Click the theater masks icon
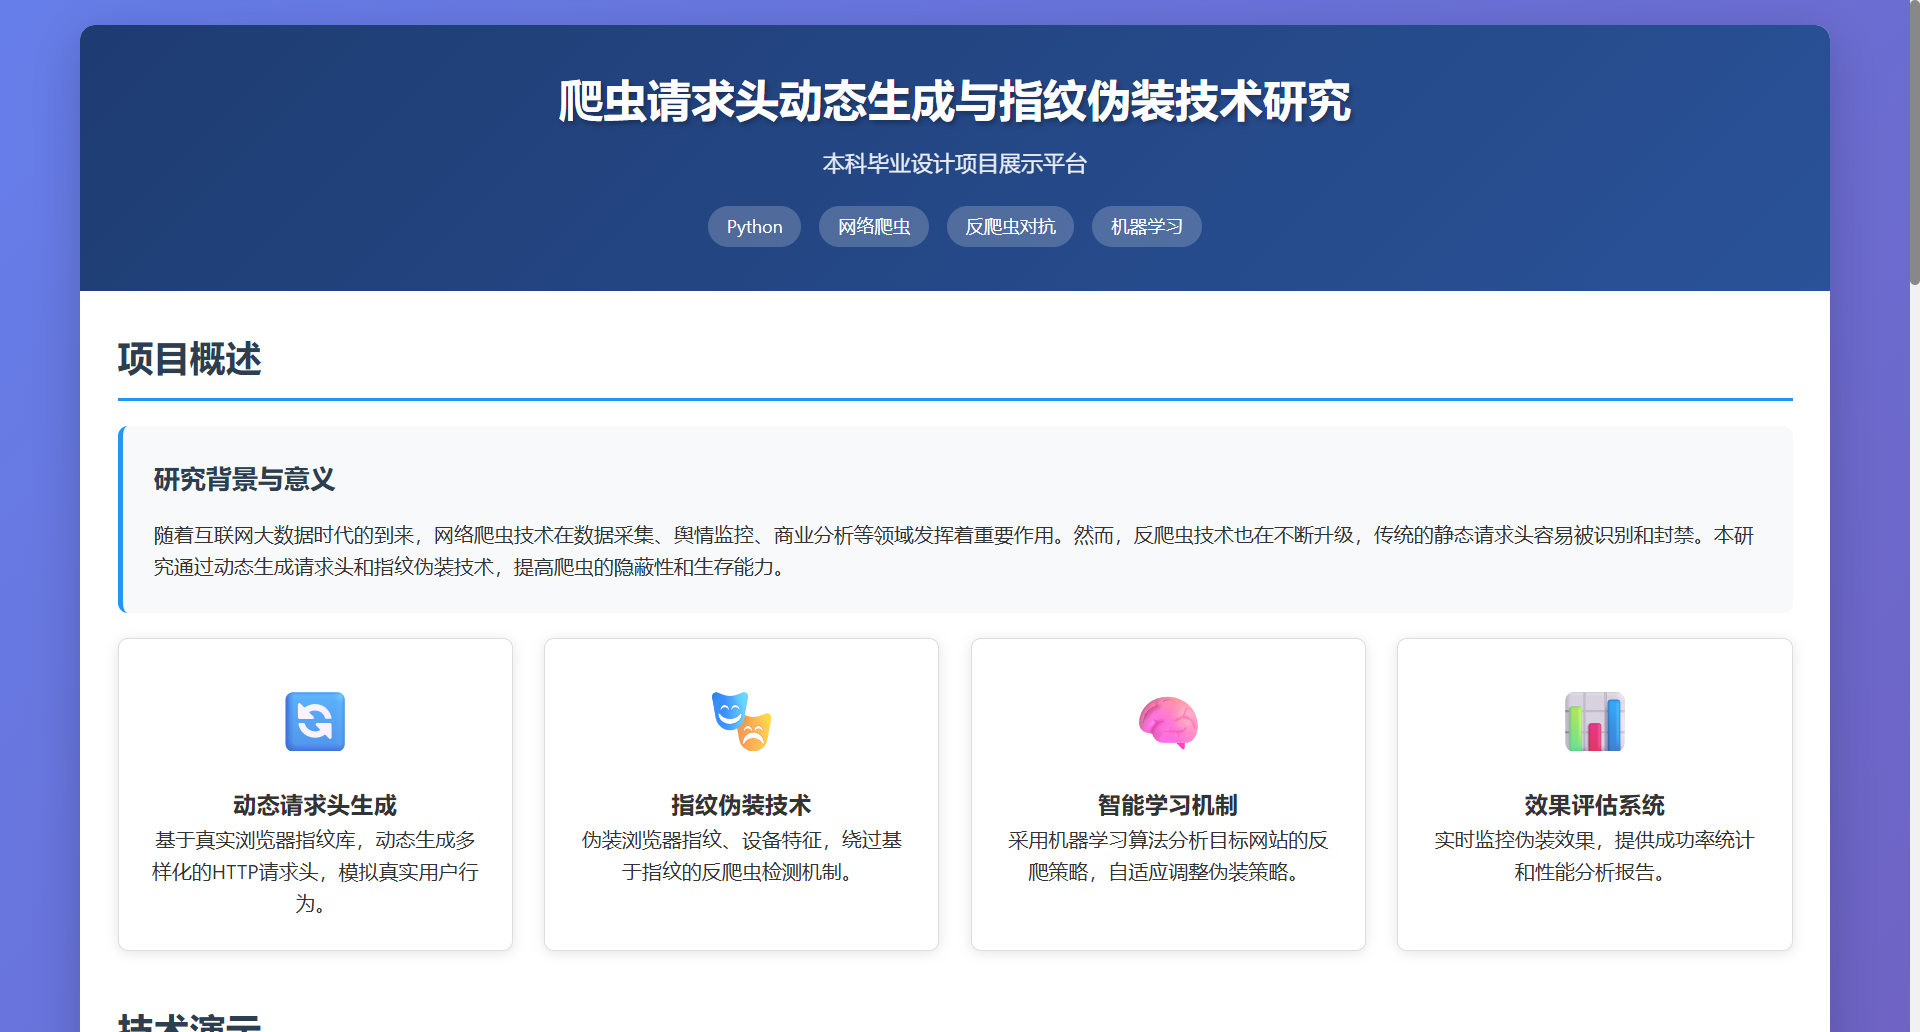The width and height of the screenshot is (1920, 1032). coord(741,721)
